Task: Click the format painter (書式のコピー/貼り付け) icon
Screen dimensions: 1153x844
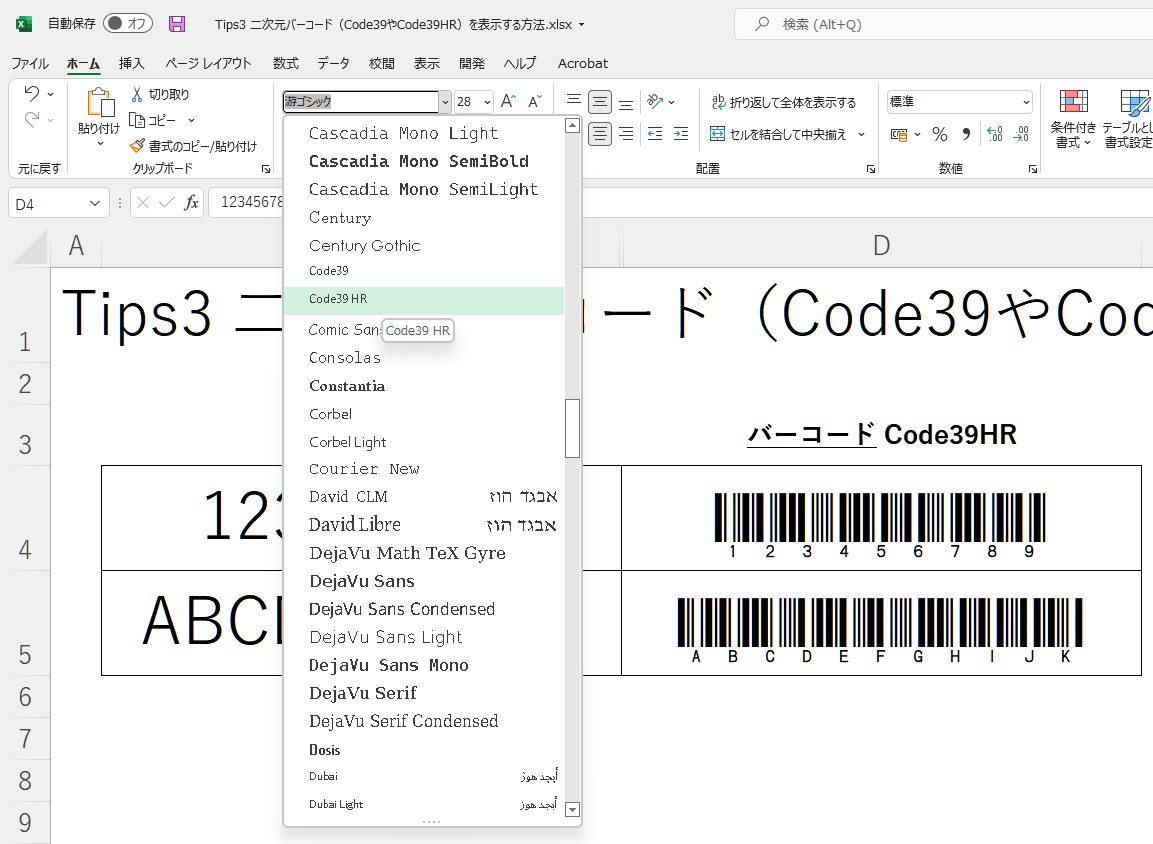Action: (138, 146)
